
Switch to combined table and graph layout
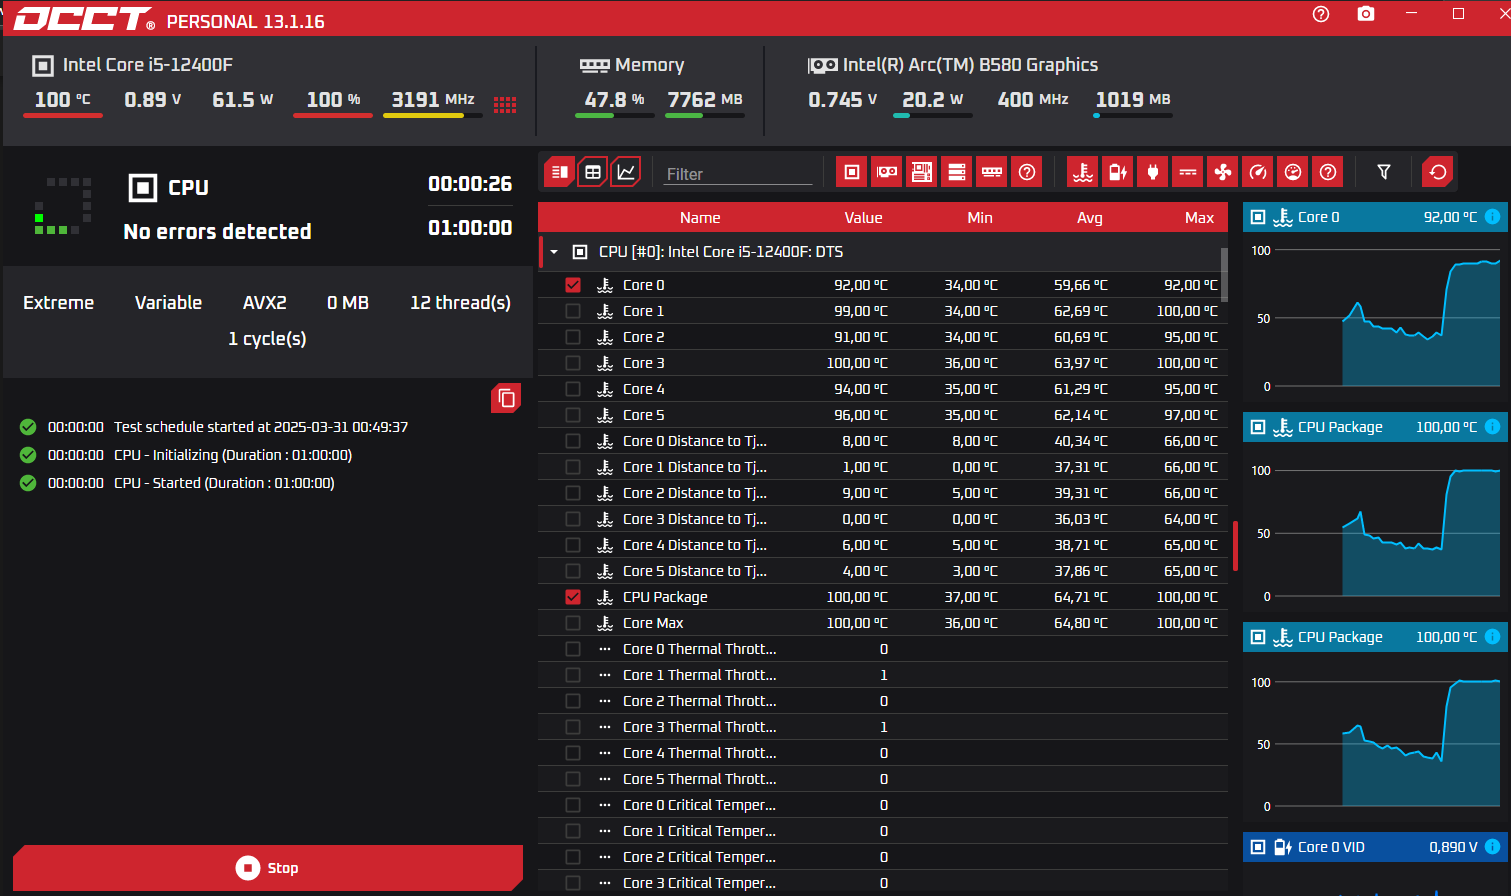click(x=560, y=172)
